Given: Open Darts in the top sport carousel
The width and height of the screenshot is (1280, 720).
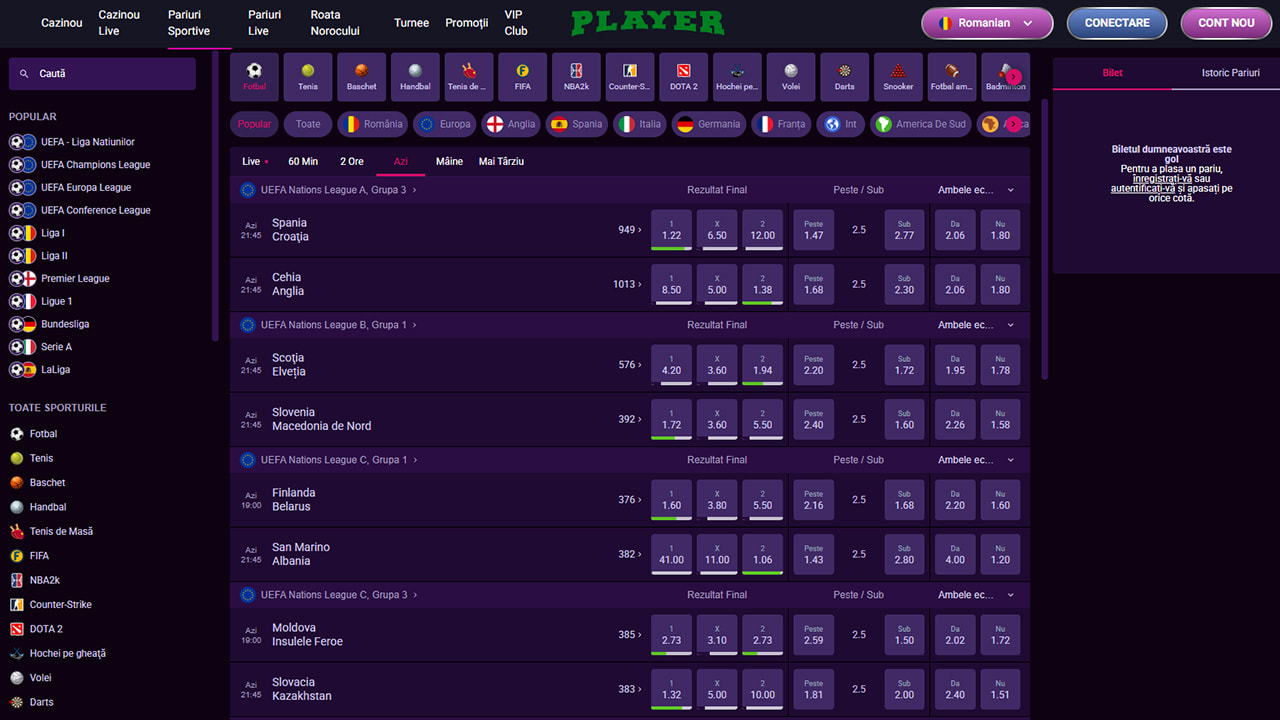Looking at the screenshot, I should point(845,77).
